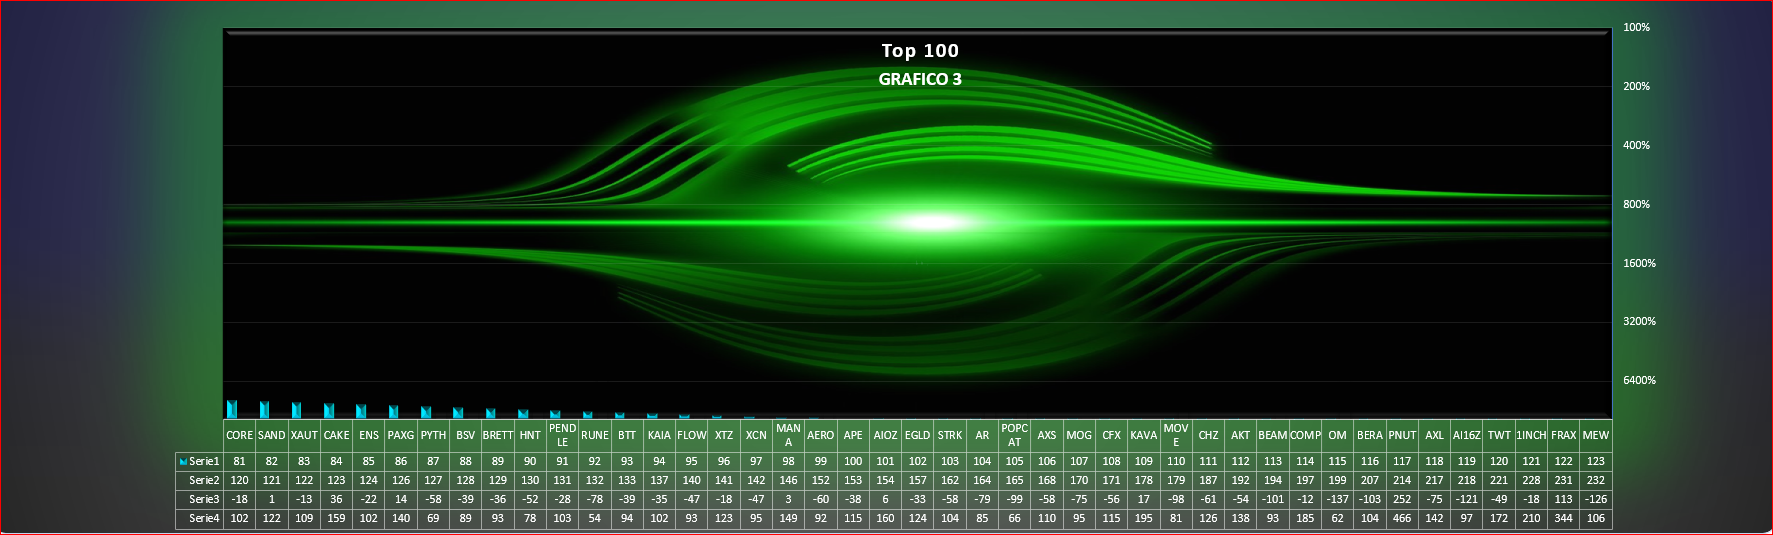This screenshot has width=1773, height=535.
Task: Select the POPCAT column header
Action: 1014,436
